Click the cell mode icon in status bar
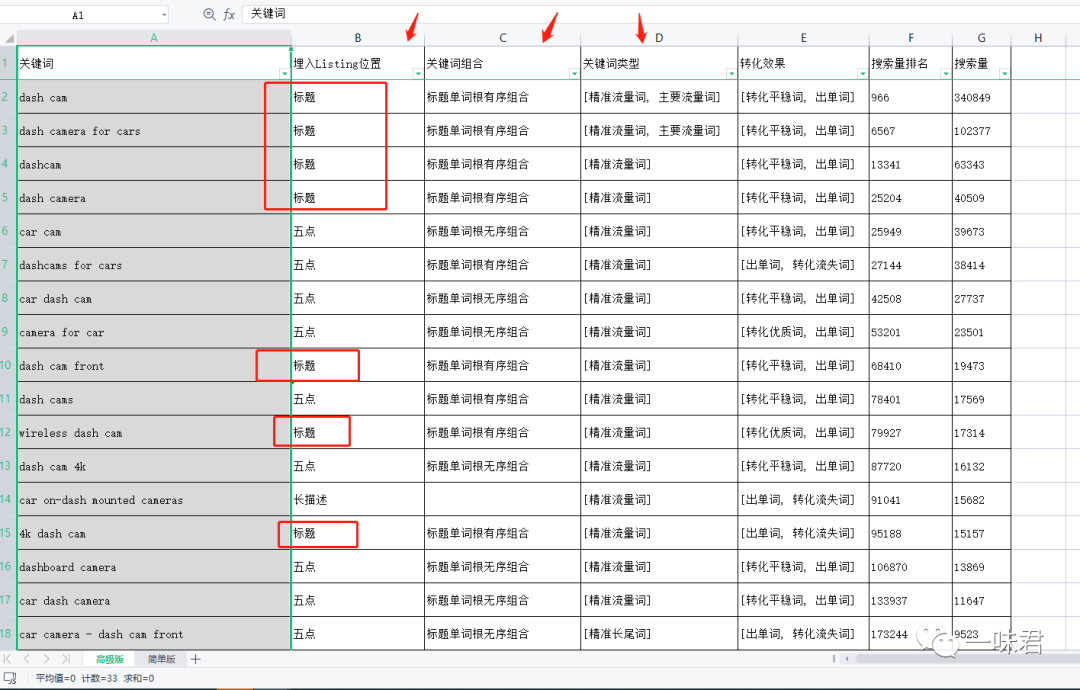Viewport: 1080px width, 690px height. coord(11,677)
